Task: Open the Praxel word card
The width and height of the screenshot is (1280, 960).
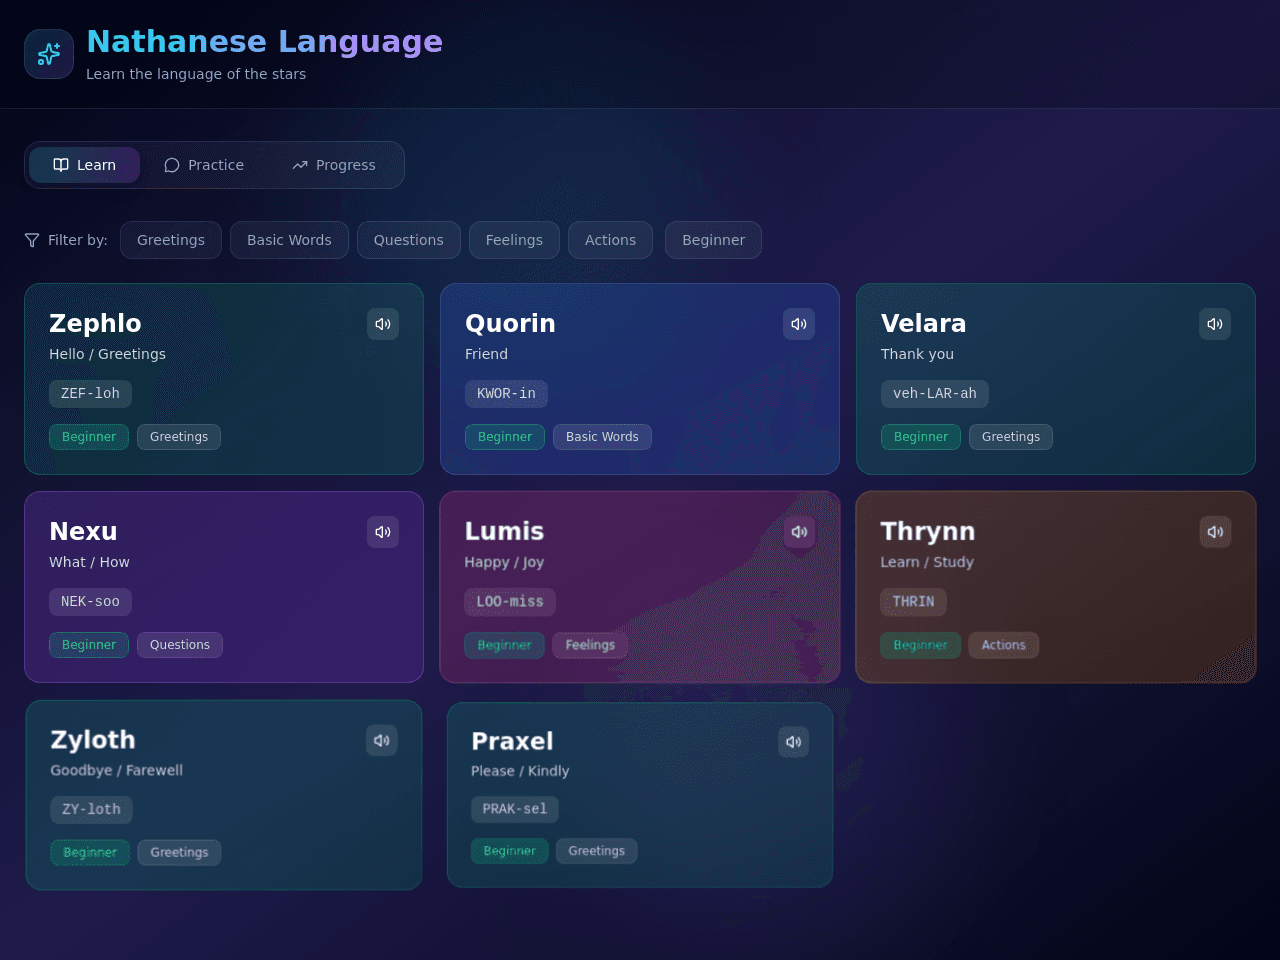Action: coord(640,795)
